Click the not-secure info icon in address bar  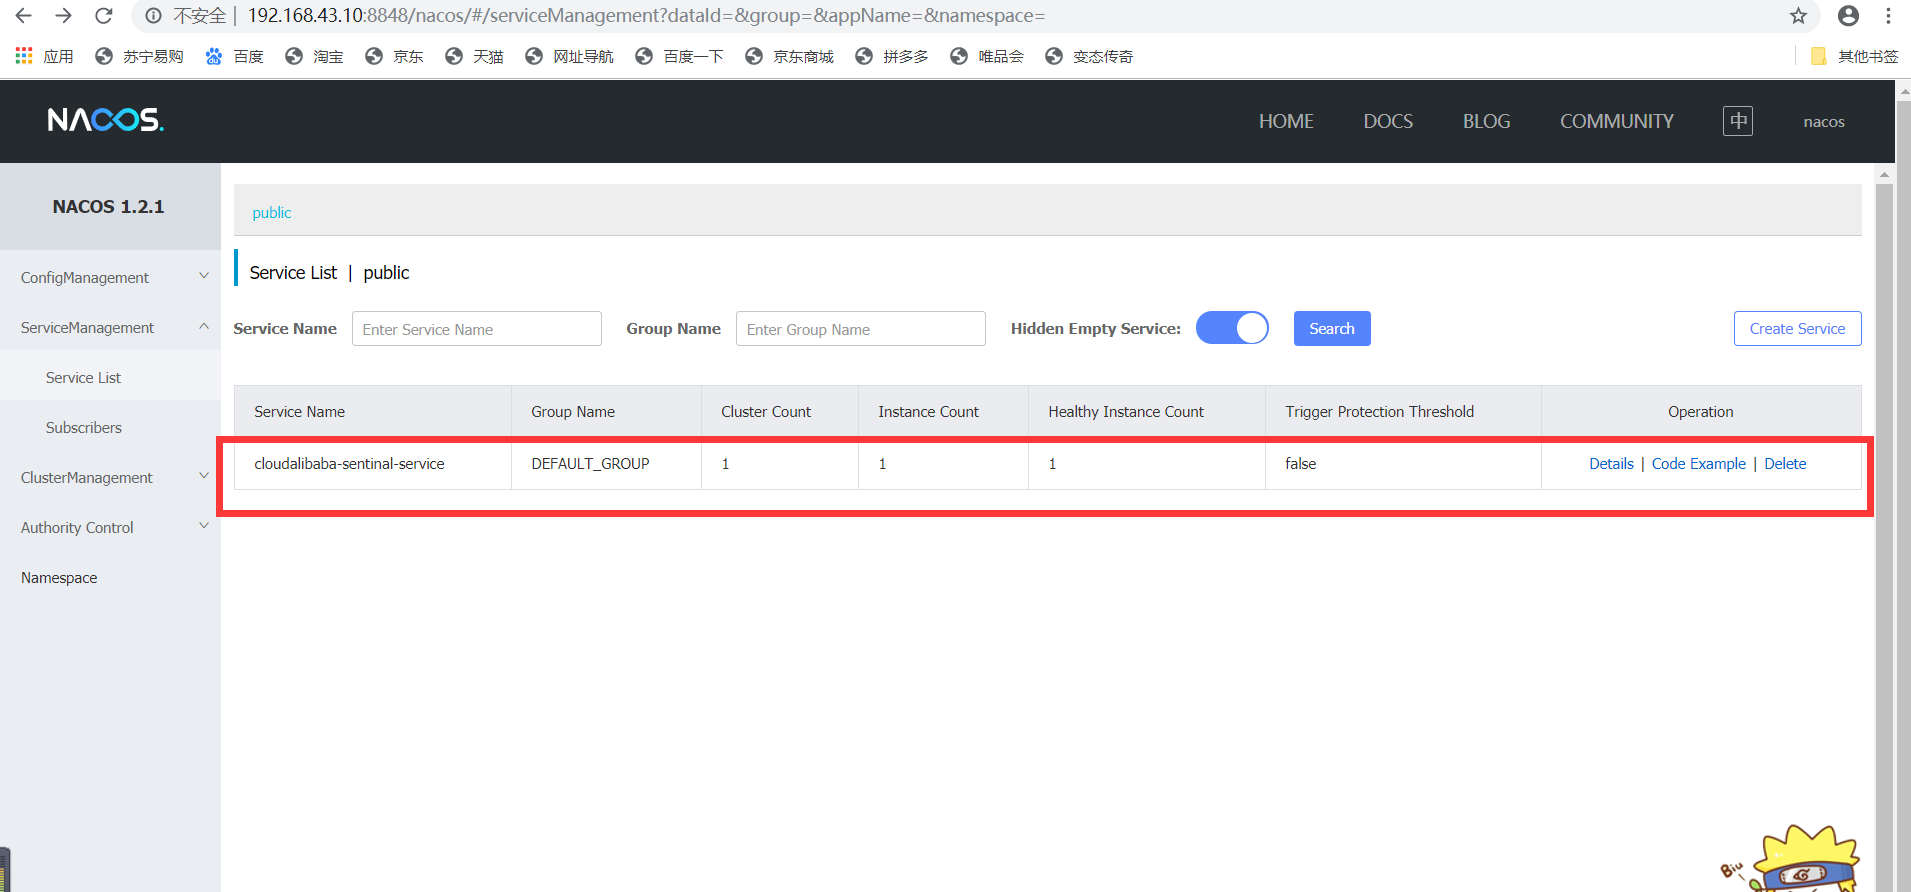pyautogui.click(x=153, y=16)
